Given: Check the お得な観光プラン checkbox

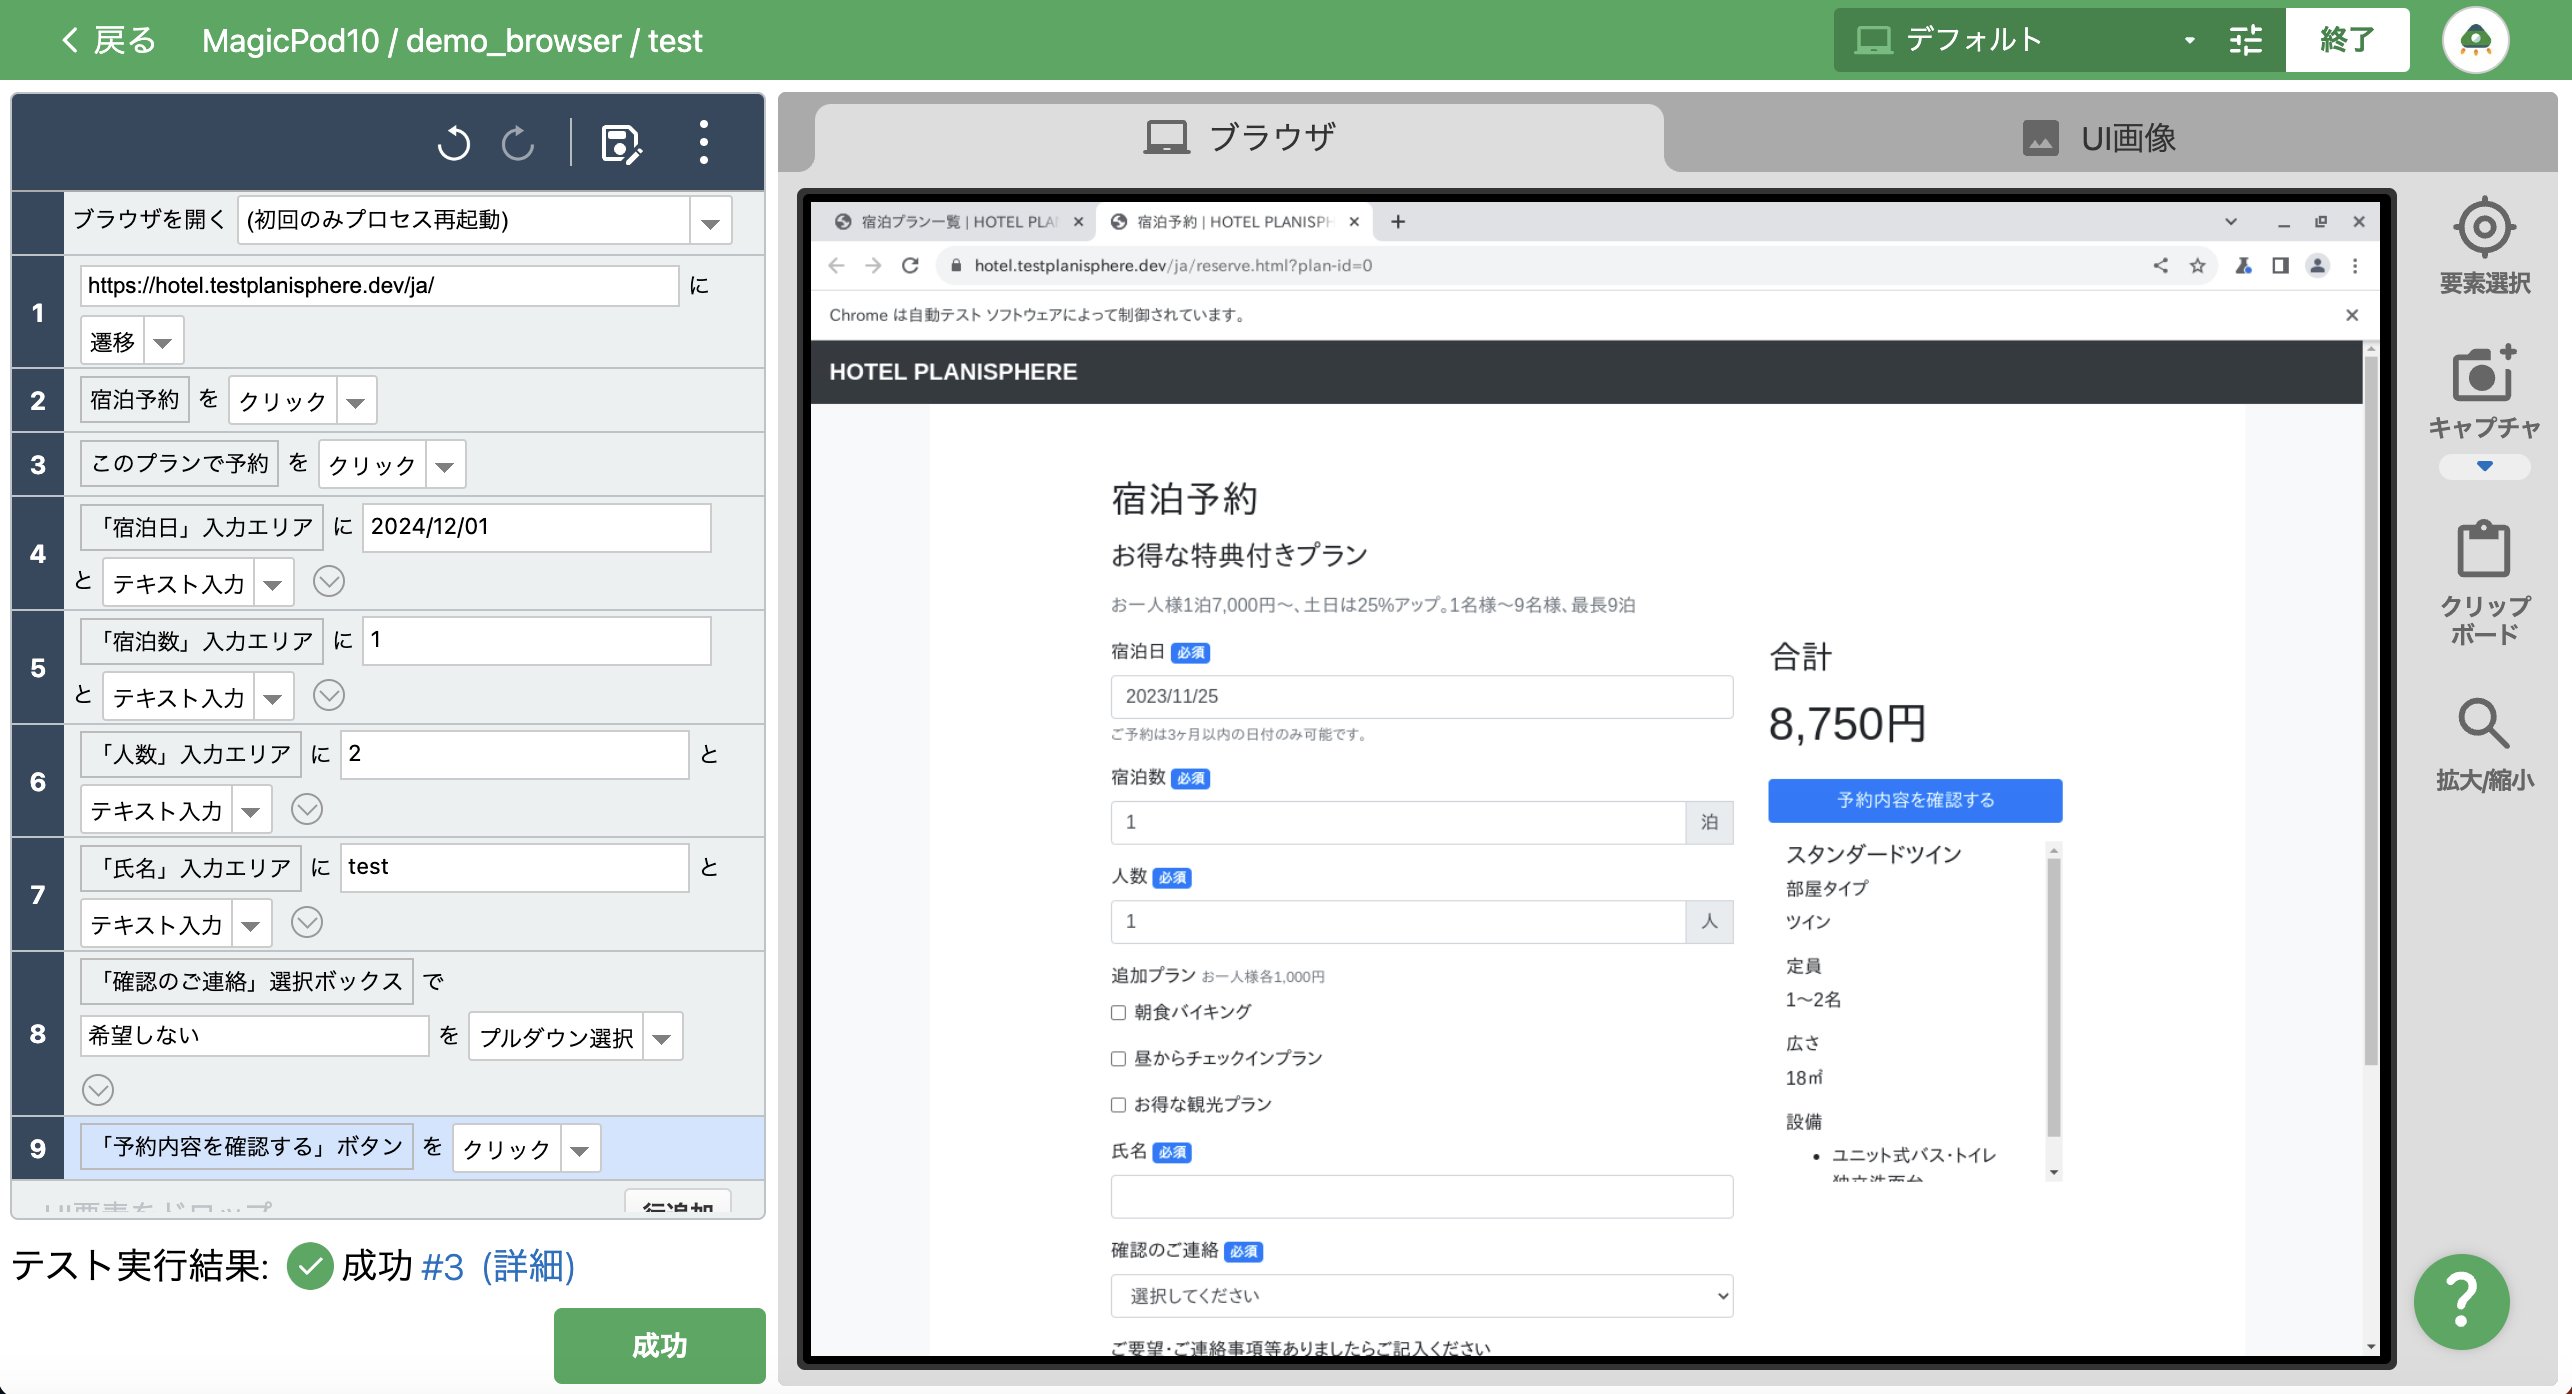Looking at the screenshot, I should click(x=1118, y=1105).
